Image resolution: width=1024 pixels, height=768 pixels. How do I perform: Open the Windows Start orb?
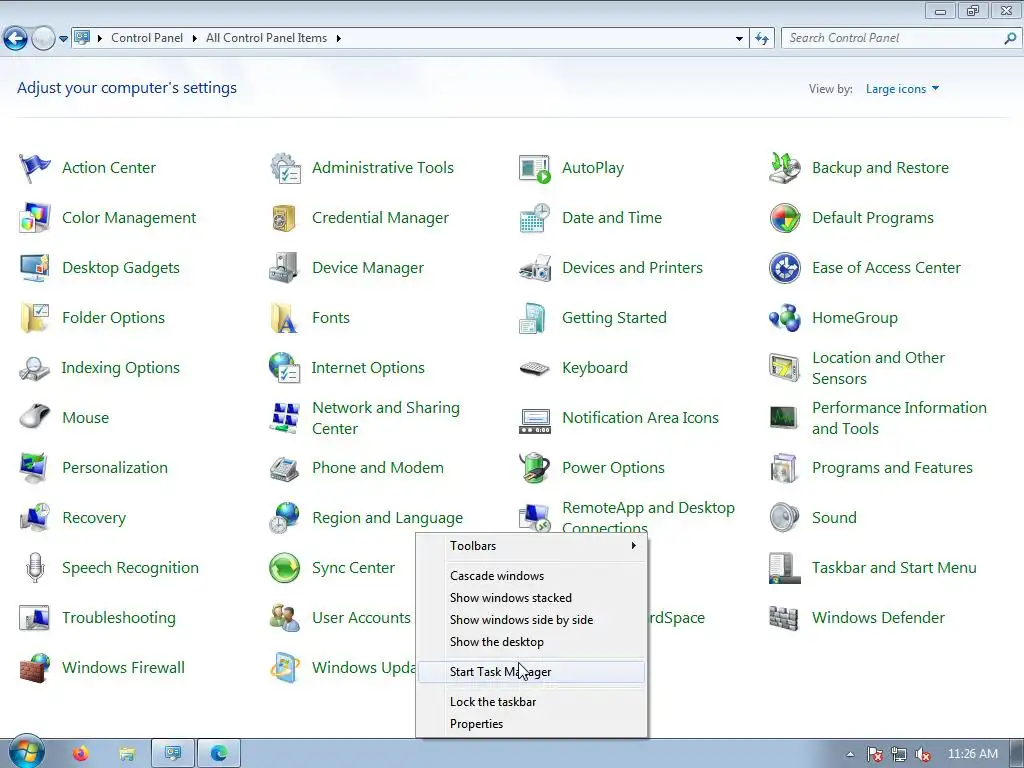point(25,752)
